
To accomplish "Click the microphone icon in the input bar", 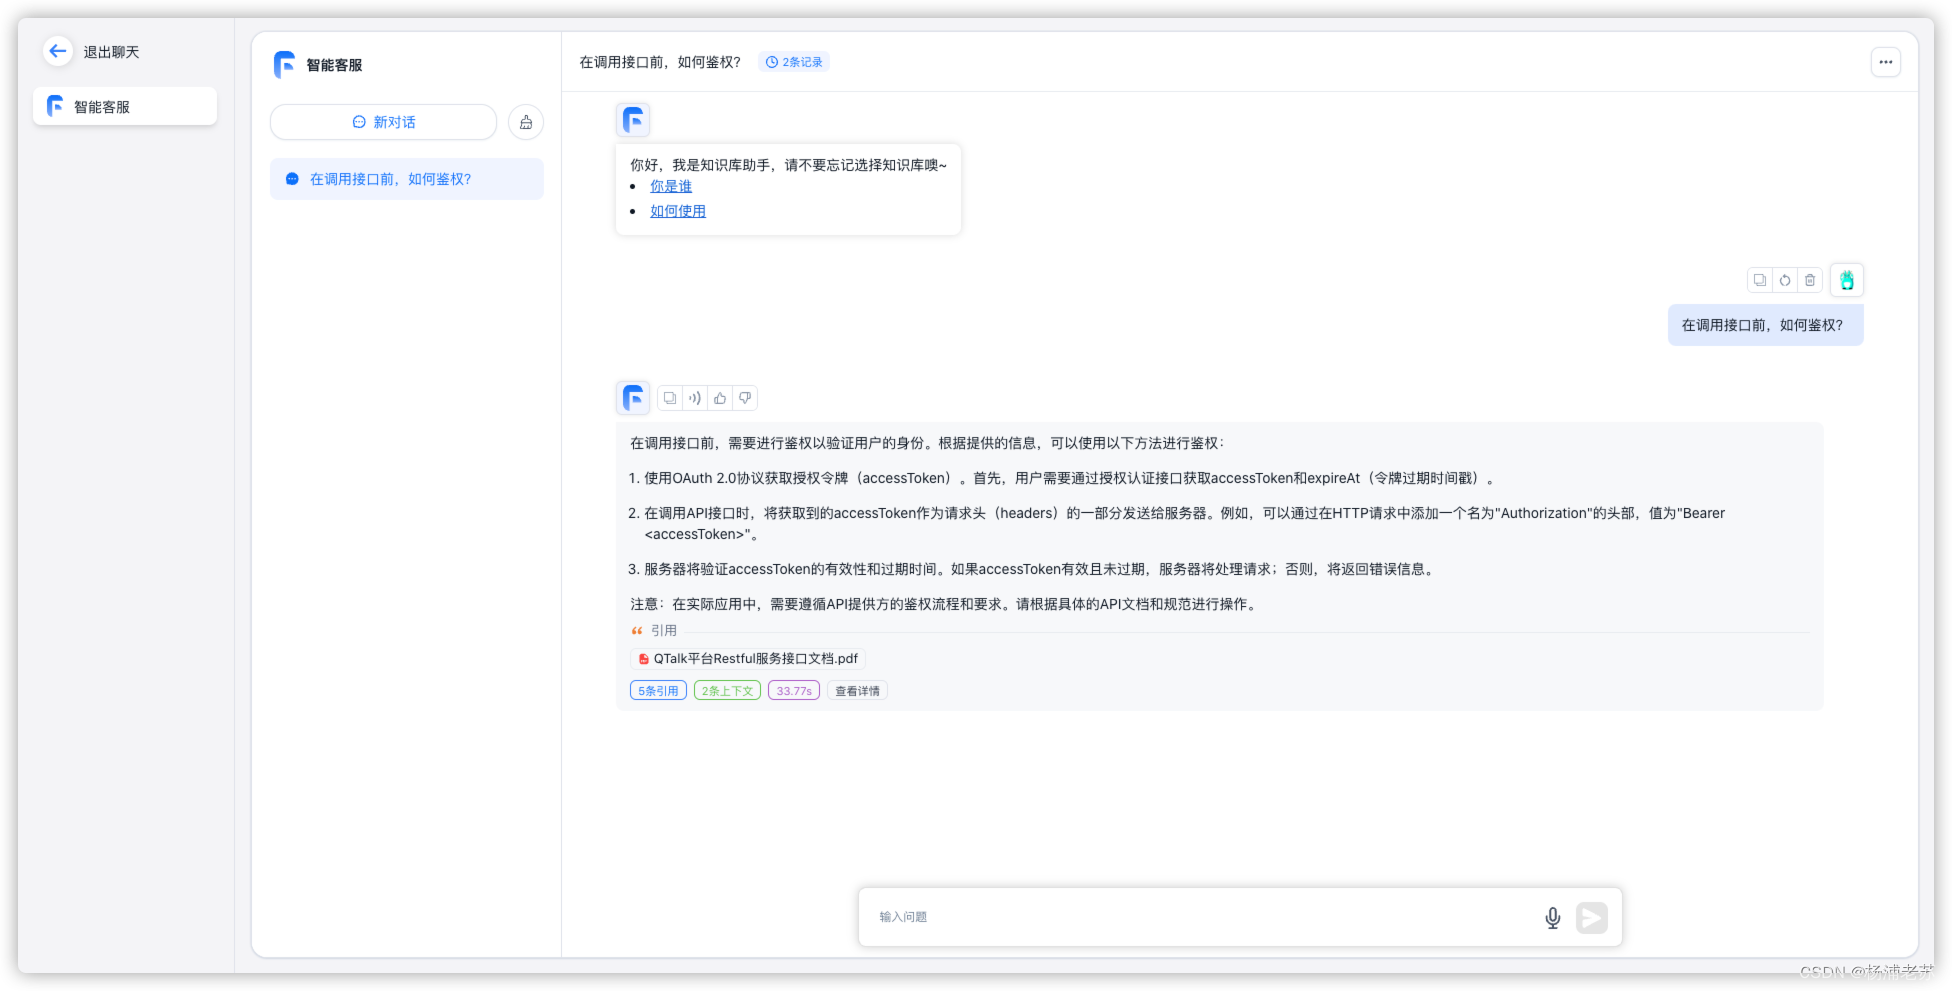I will [1552, 916].
